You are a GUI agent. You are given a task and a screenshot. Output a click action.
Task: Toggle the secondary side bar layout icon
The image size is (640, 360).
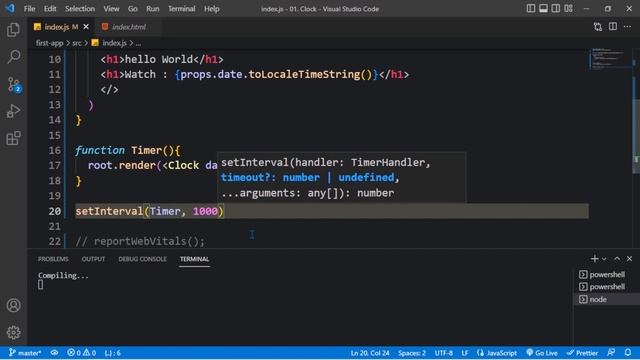[556, 9]
